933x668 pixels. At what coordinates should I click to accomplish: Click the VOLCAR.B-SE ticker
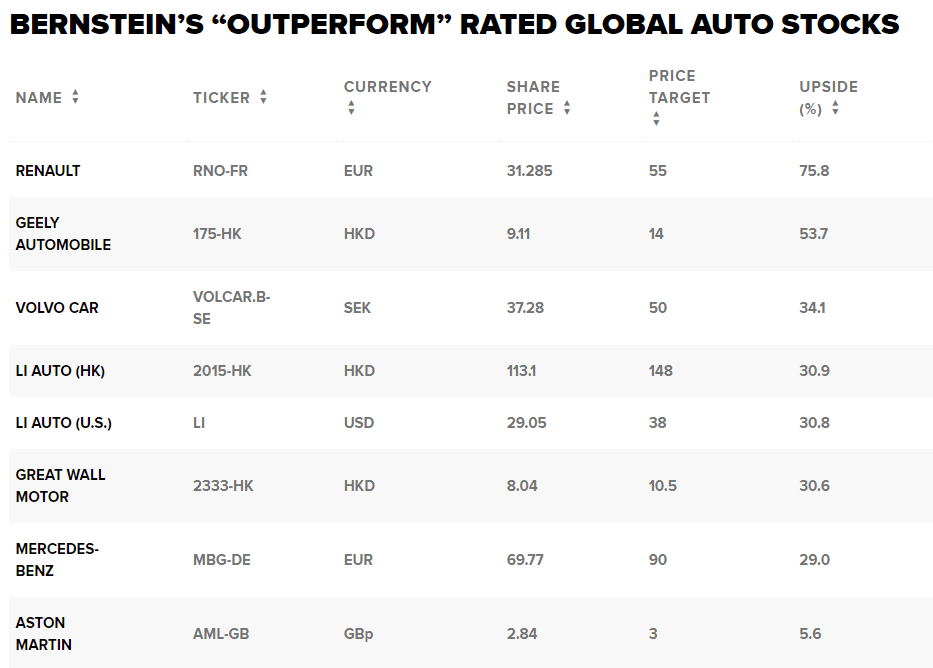pos(231,308)
